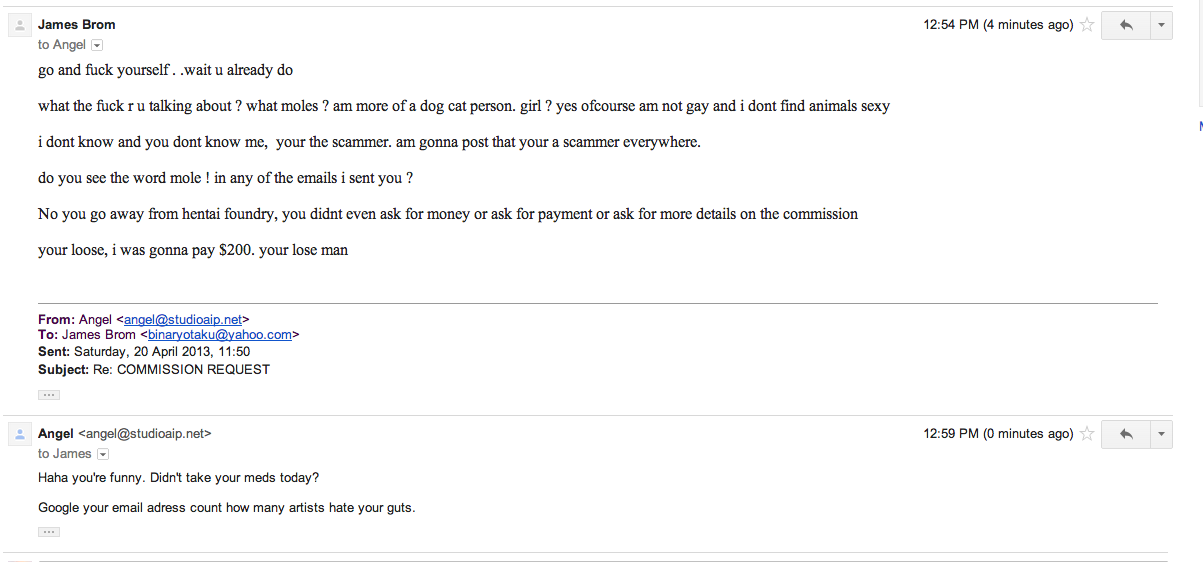This screenshot has width=1203, height=562.
Task: Expand trimmed content in James's email
Action: 49,395
